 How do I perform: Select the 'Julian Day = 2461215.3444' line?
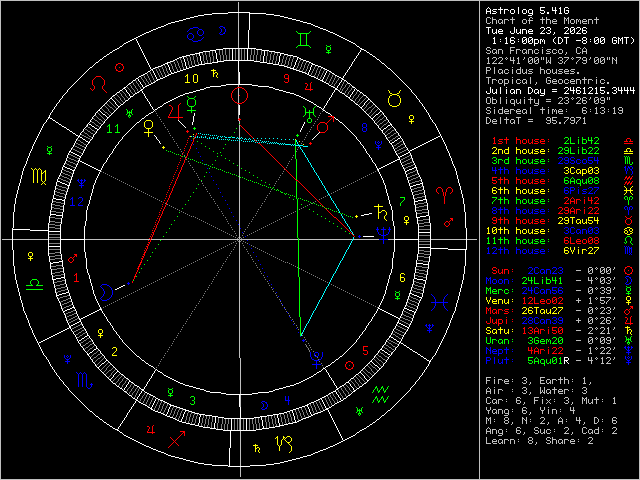(x=560, y=91)
